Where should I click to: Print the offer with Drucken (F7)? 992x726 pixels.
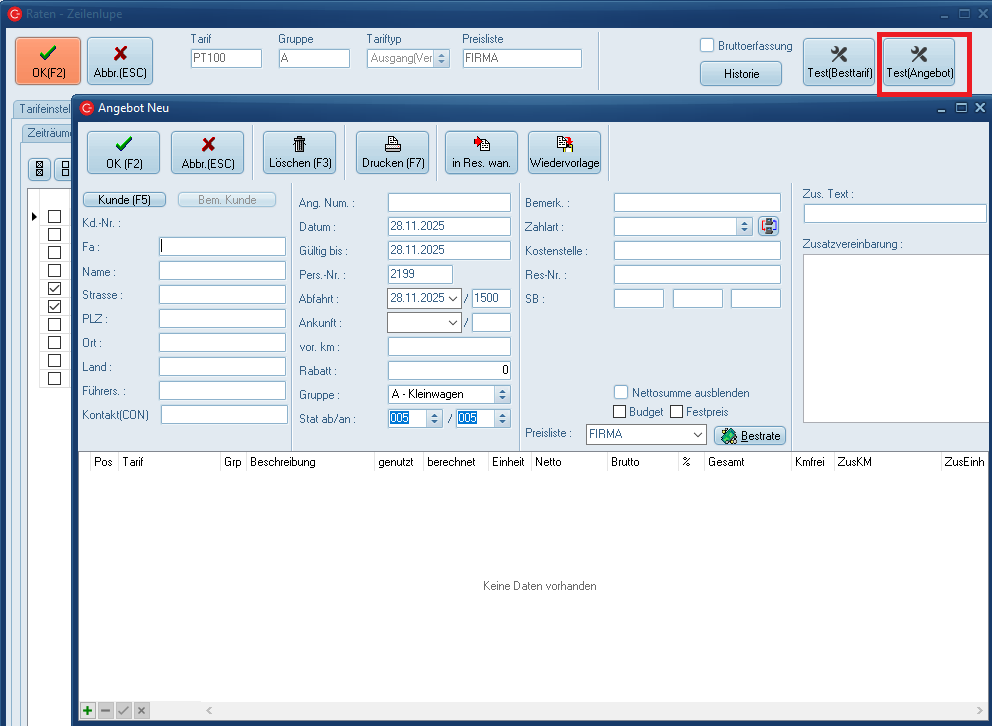click(392, 153)
